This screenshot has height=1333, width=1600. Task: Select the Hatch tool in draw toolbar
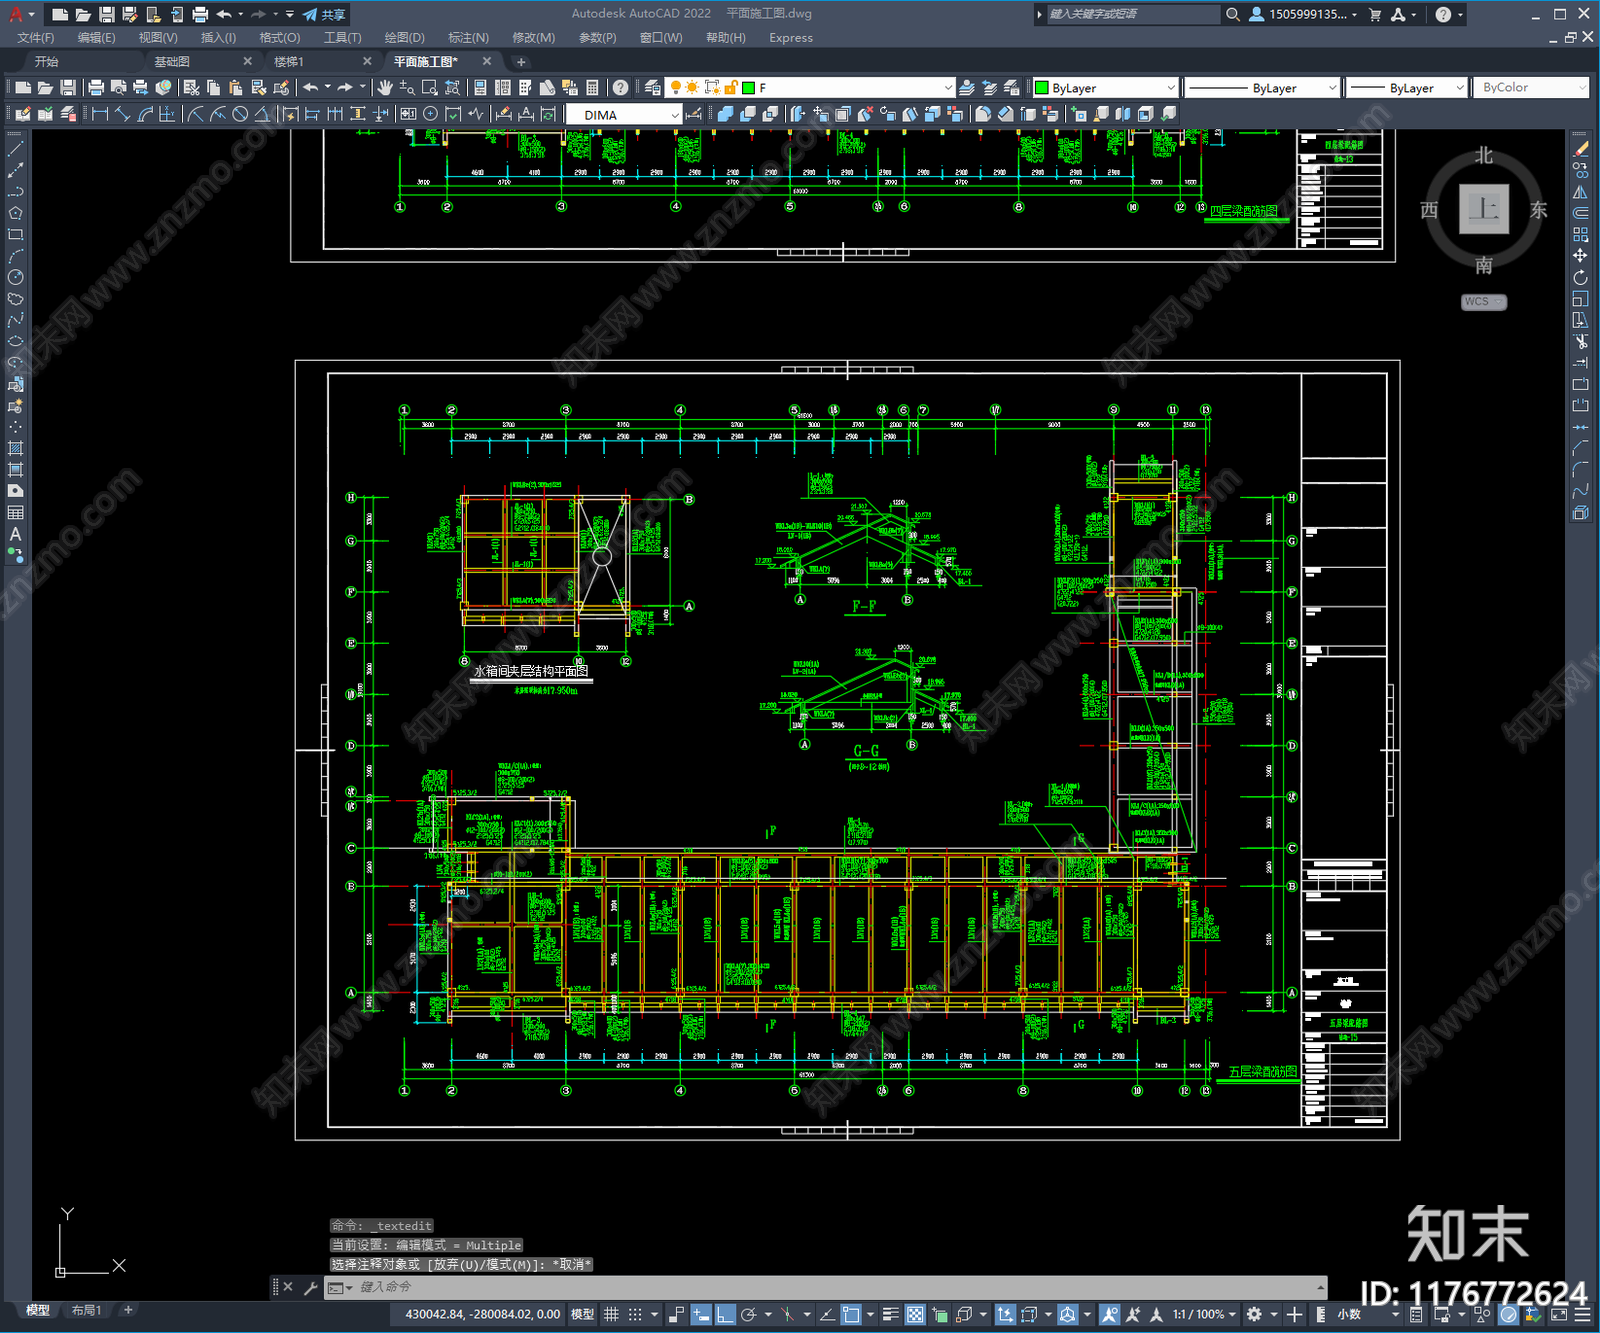[15, 448]
